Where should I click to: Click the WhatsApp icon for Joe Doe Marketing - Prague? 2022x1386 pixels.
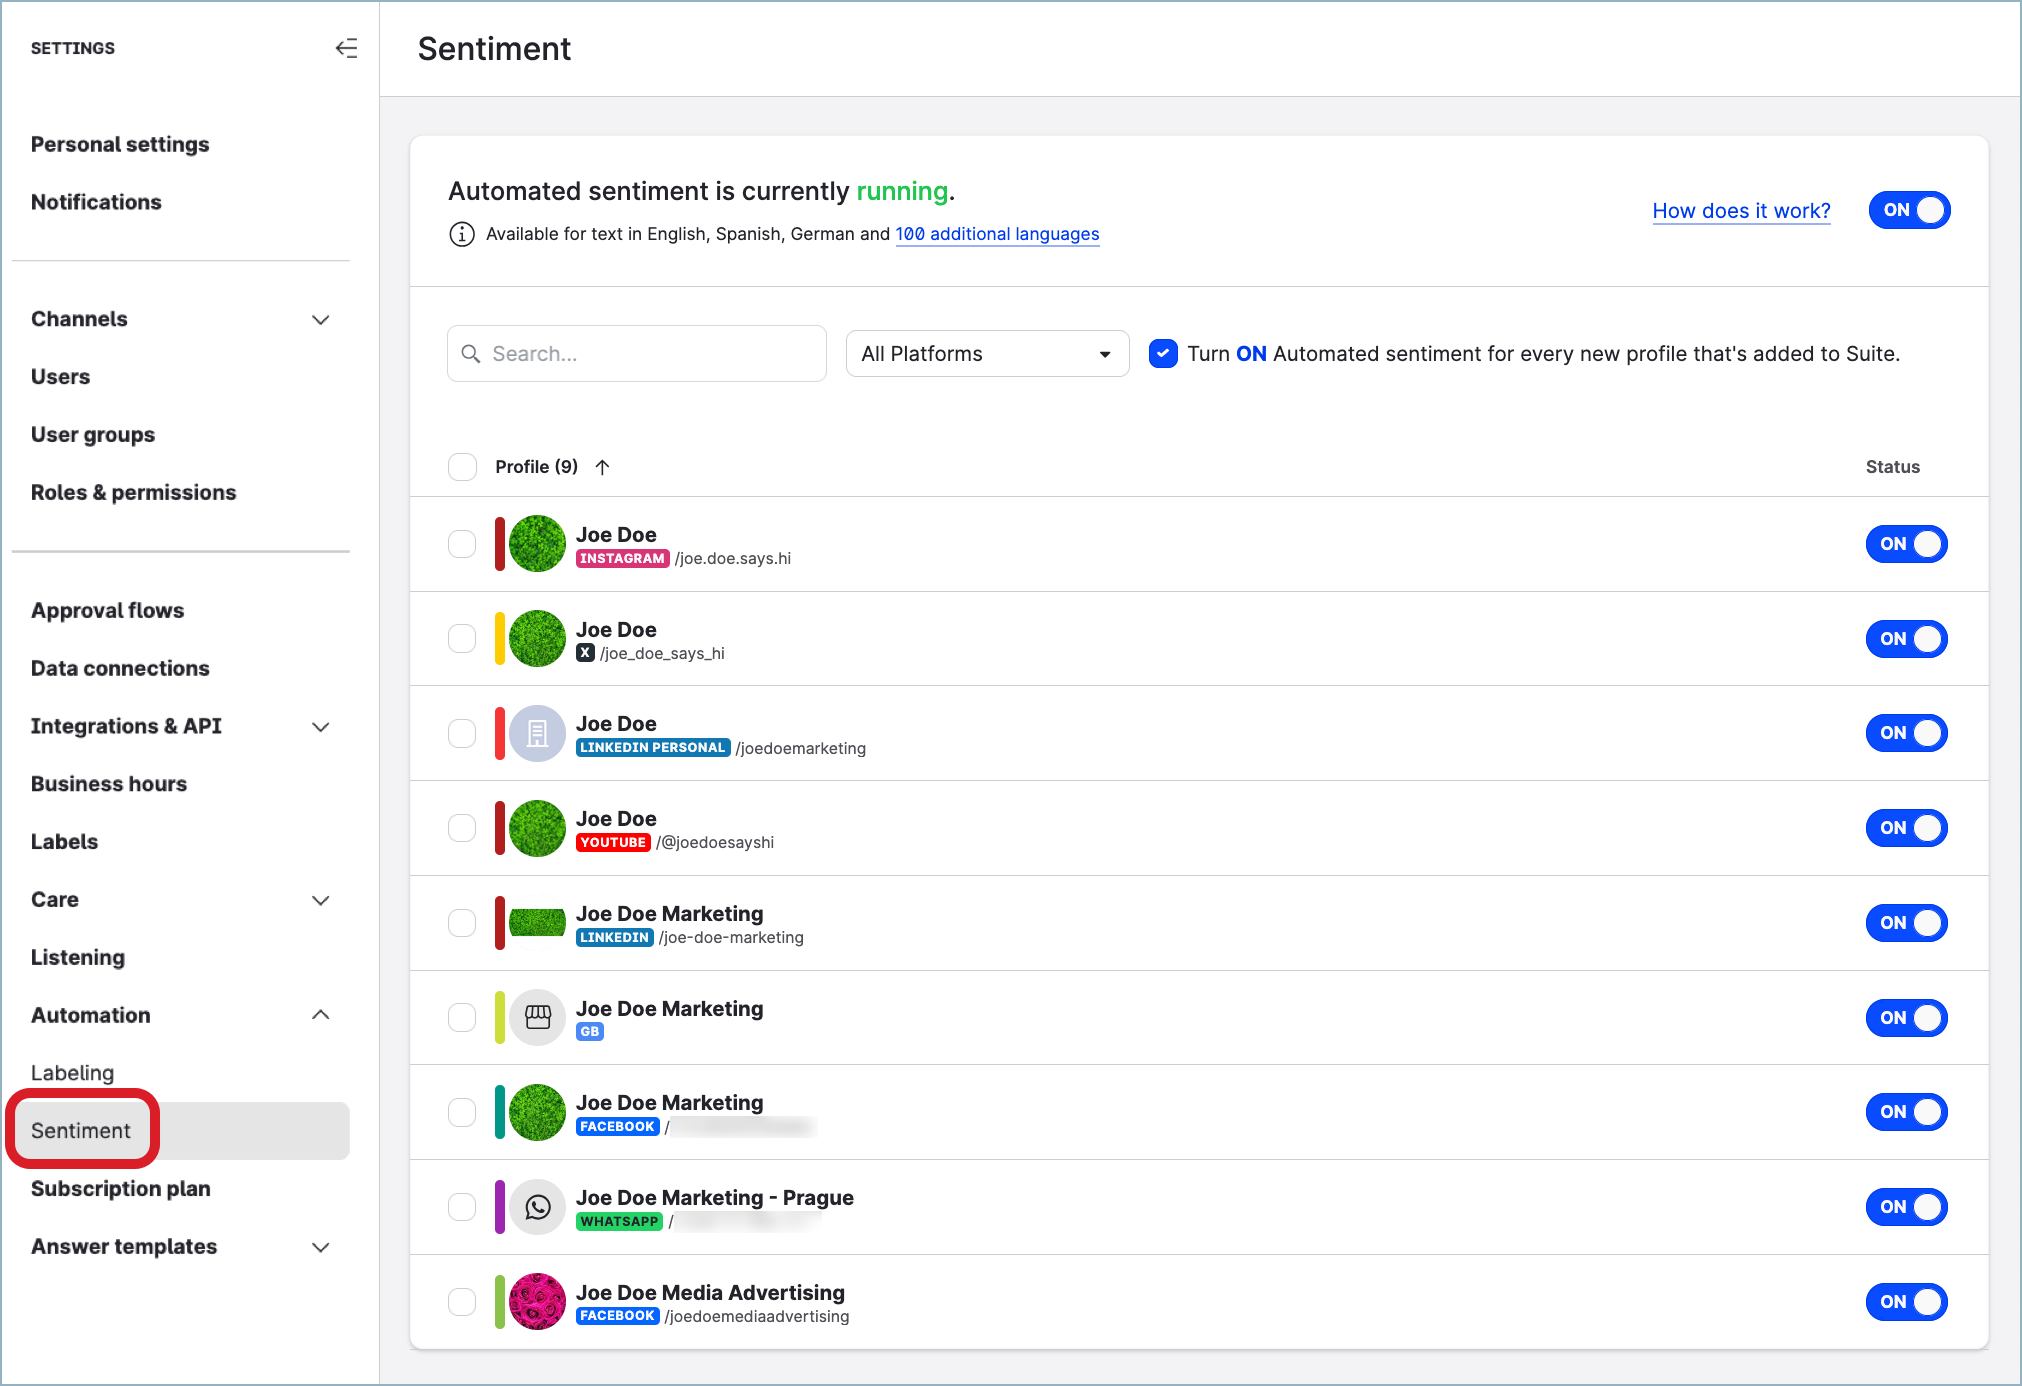(537, 1207)
